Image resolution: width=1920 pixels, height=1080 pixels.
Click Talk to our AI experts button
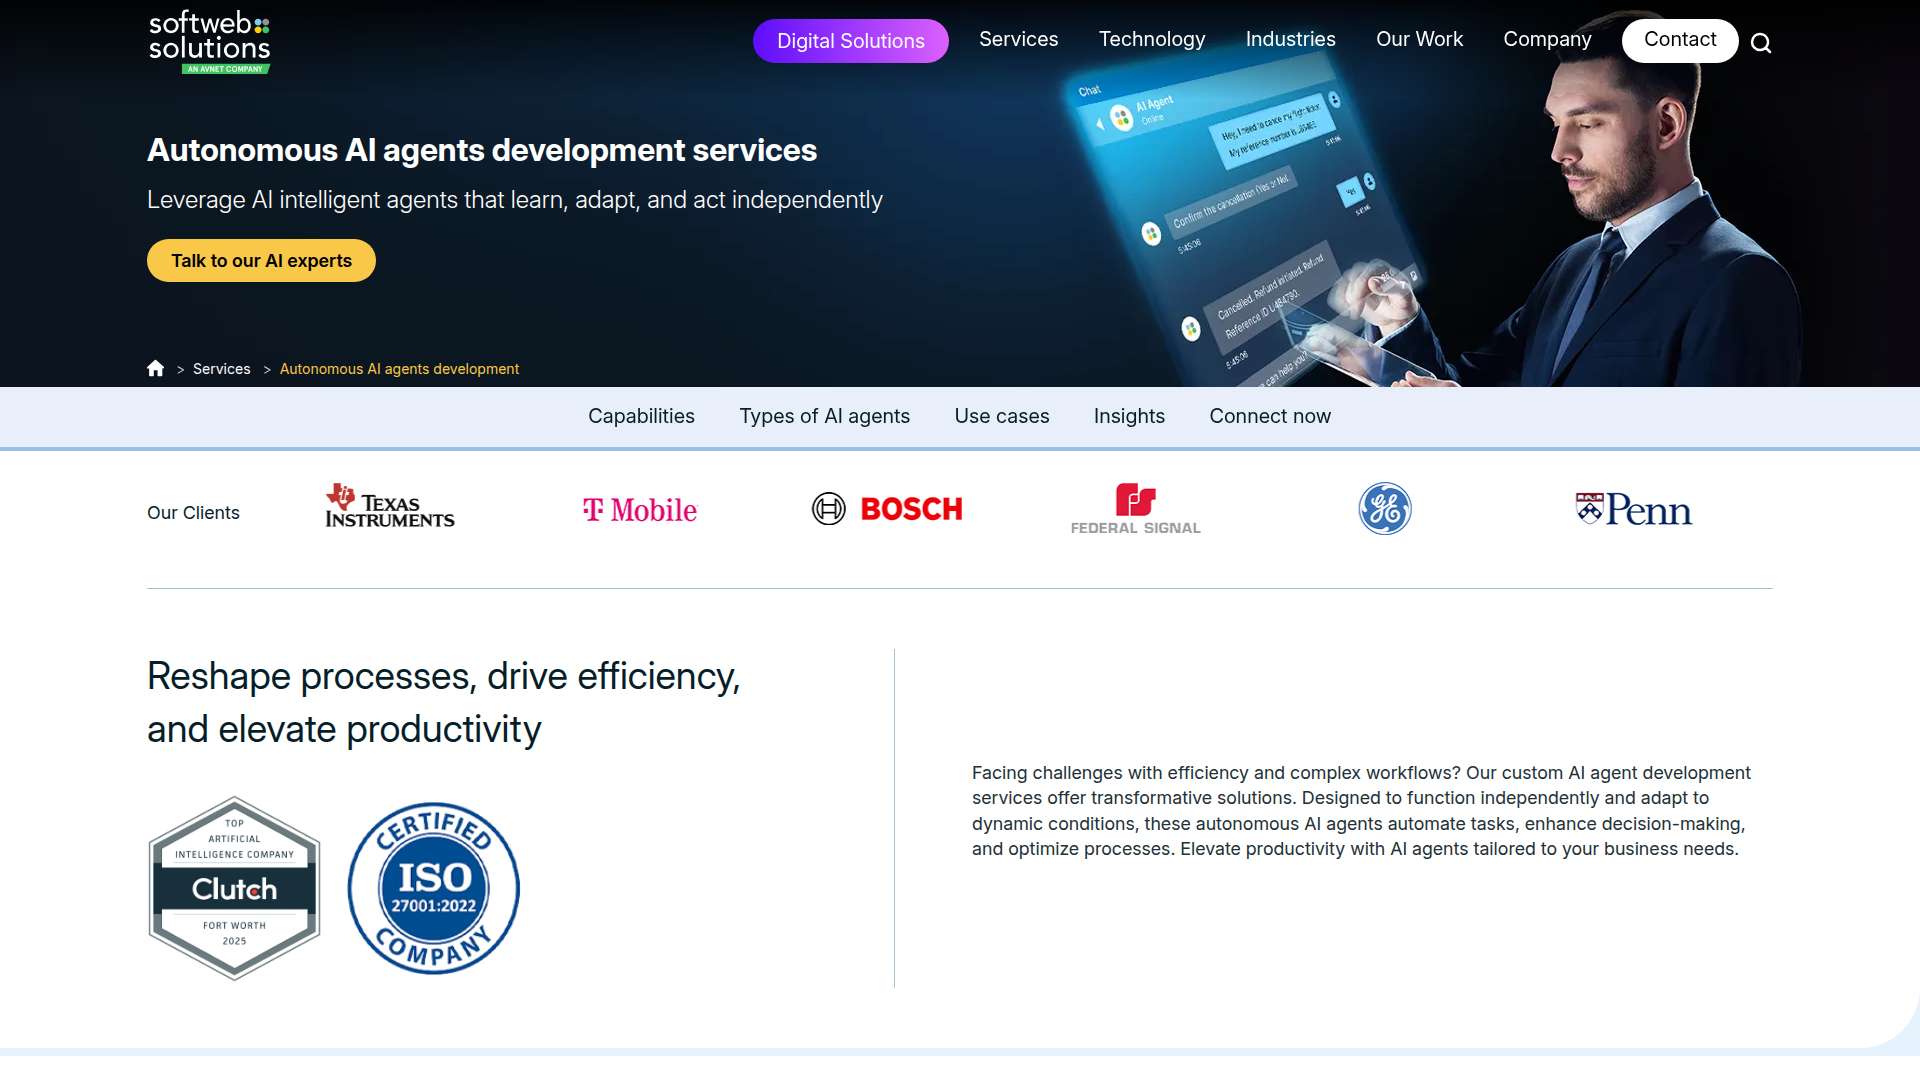[261, 260]
